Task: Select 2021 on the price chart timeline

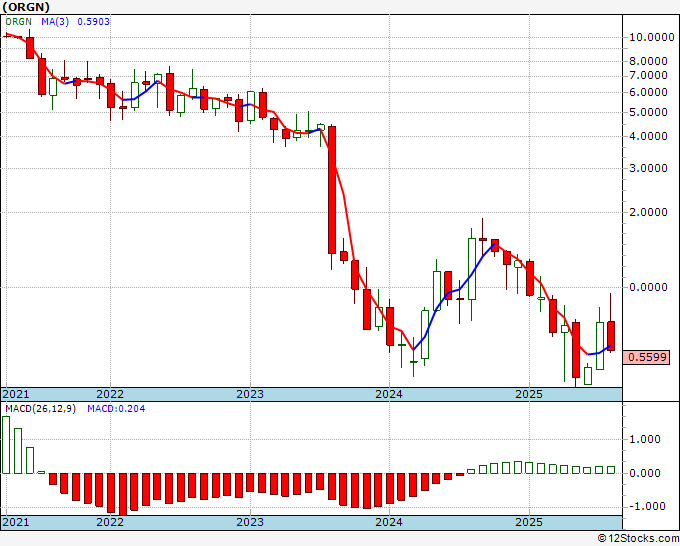Action: coord(16,394)
